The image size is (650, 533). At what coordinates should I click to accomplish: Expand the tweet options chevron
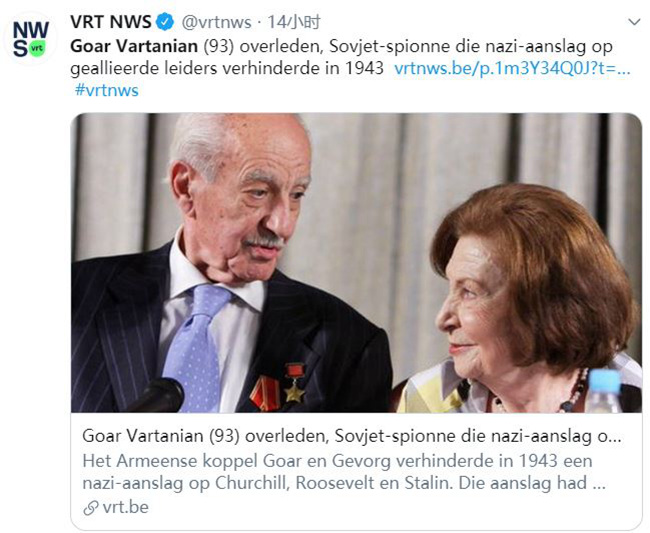(634, 22)
